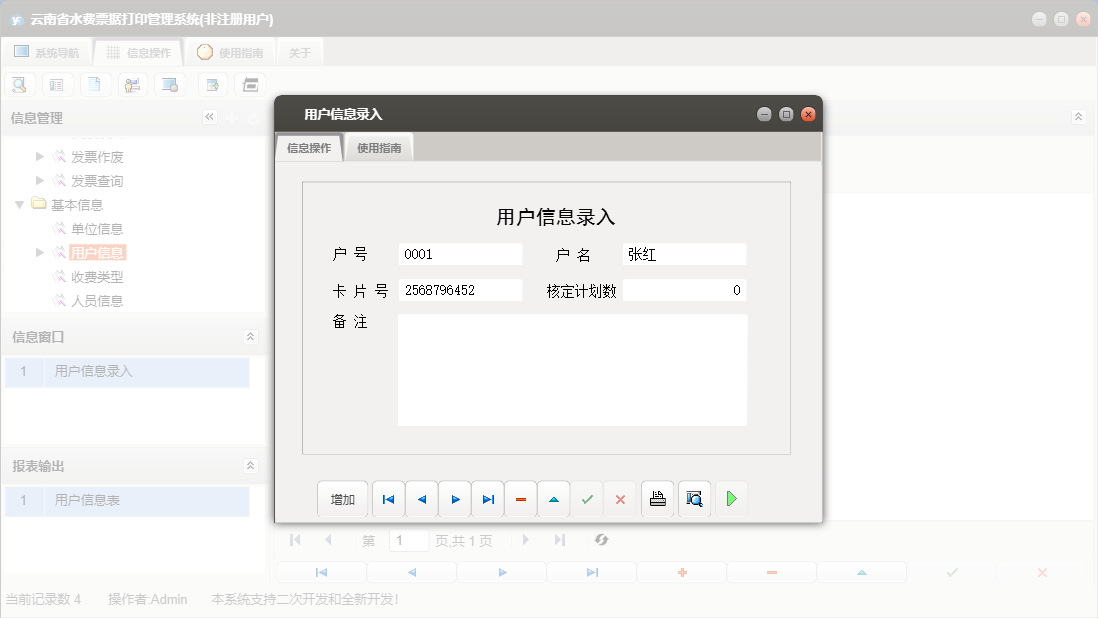The height and width of the screenshot is (618, 1098).
Task: Click the red delete record icon
Action: pyautogui.click(x=520, y=499)
